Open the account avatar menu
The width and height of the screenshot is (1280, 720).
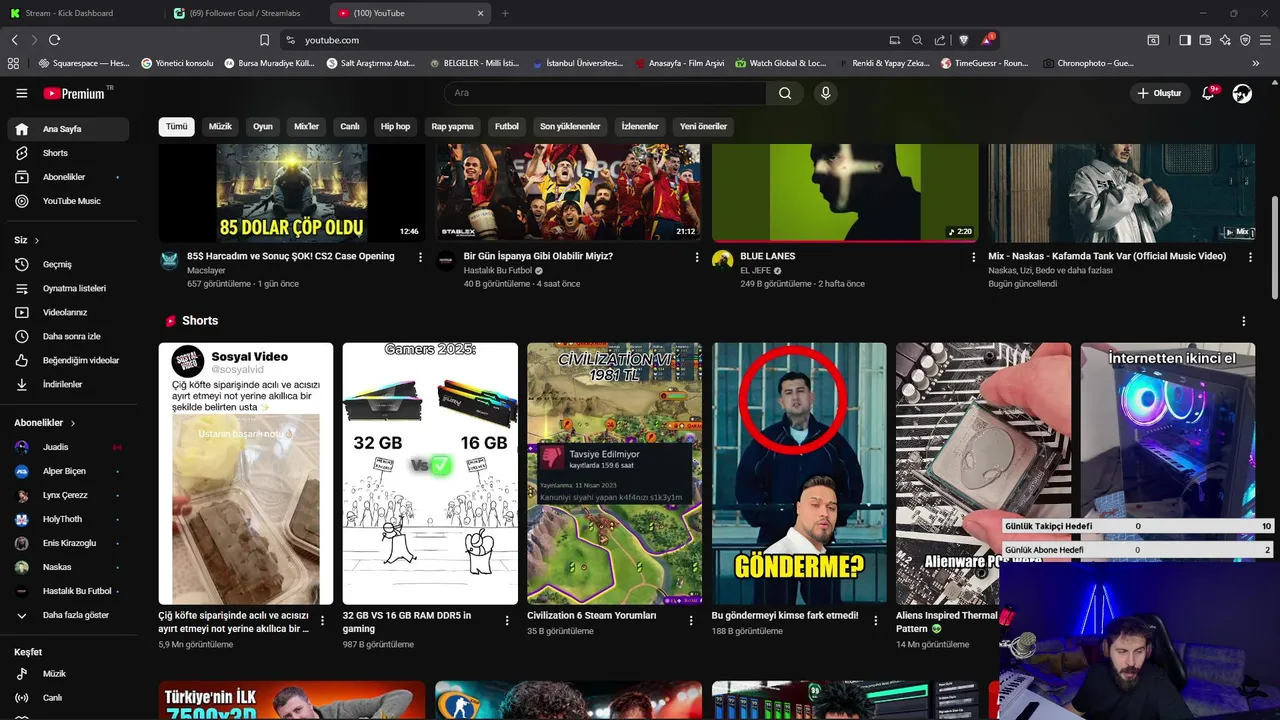pos(1242,93)
